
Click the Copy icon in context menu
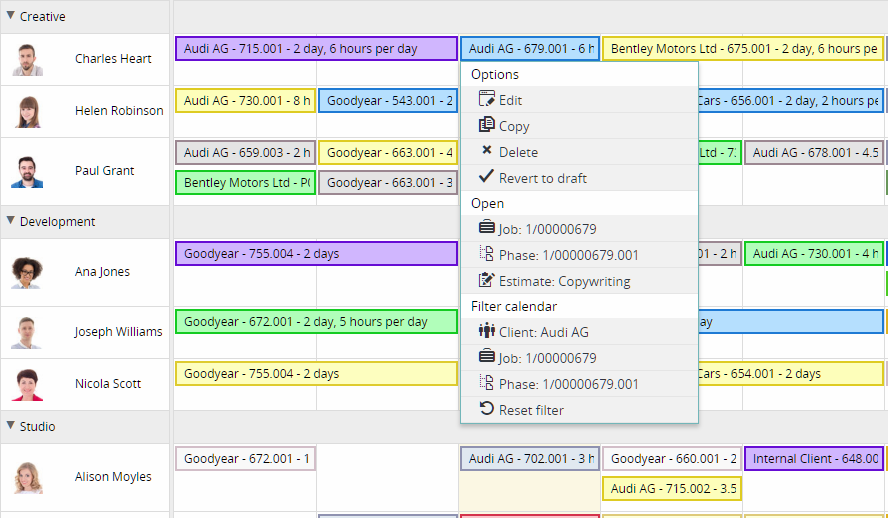(486, 125)
